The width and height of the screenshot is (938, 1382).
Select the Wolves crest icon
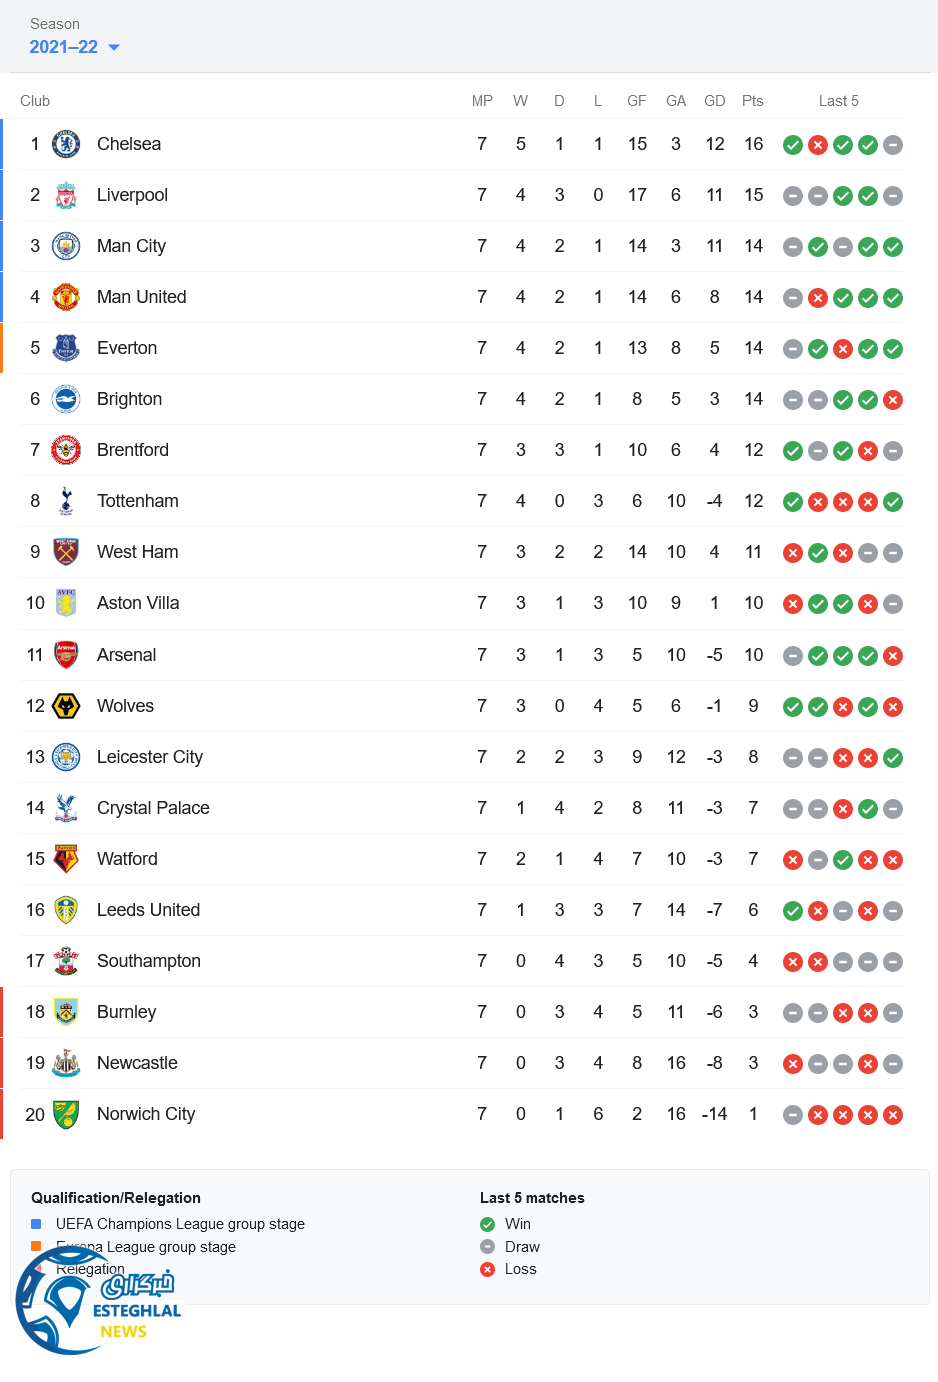coord(66,706)
